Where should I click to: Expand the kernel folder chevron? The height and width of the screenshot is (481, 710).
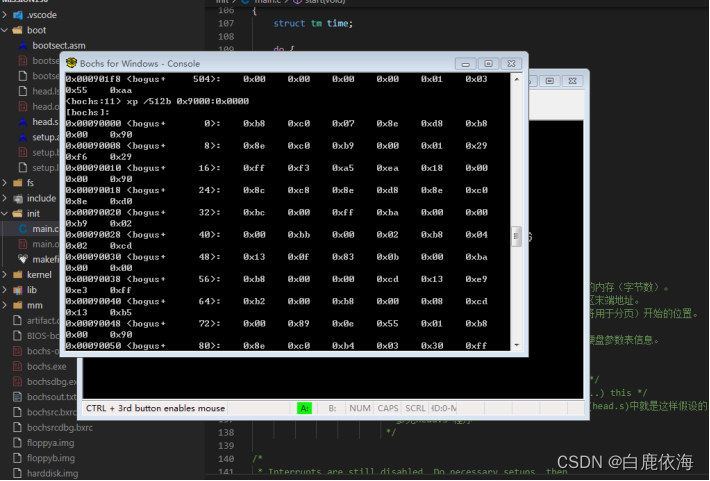pos(5,275)
